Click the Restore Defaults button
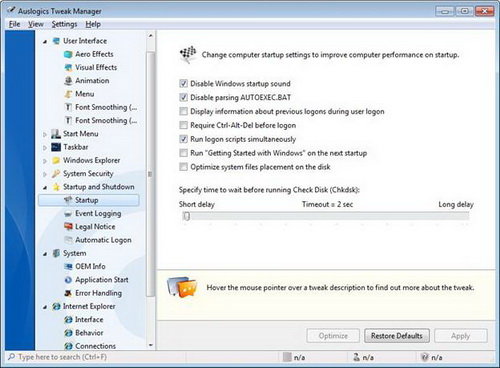Image resolution: width=500 pixels, height=368 pixels. point(397,336)
